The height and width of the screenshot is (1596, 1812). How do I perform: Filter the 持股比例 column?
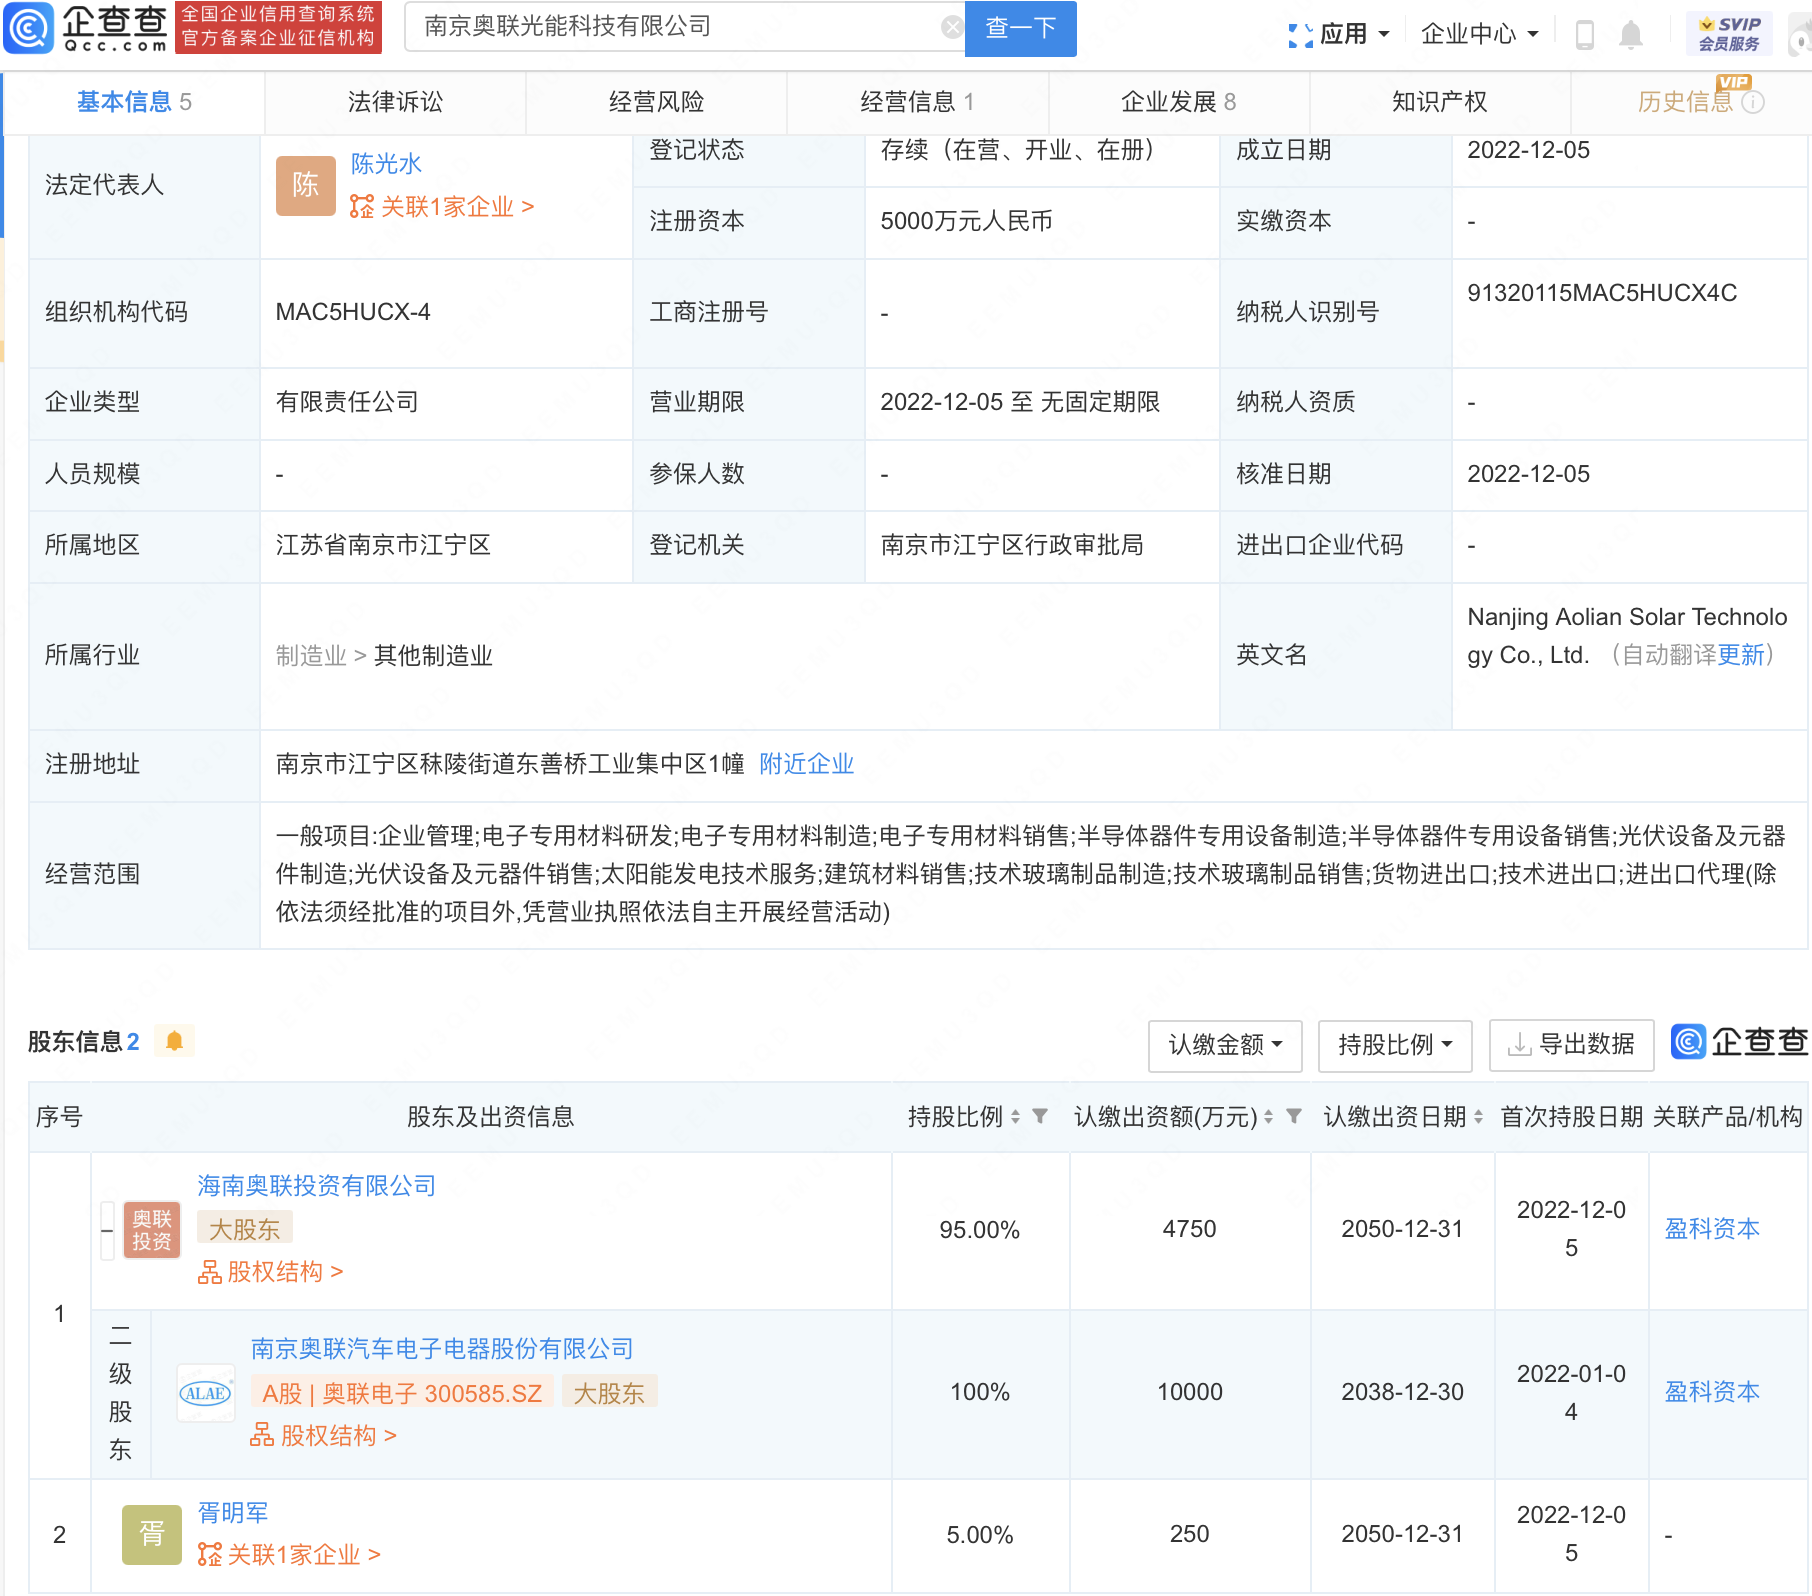pyautogui.click(x=1040, y=1116)
